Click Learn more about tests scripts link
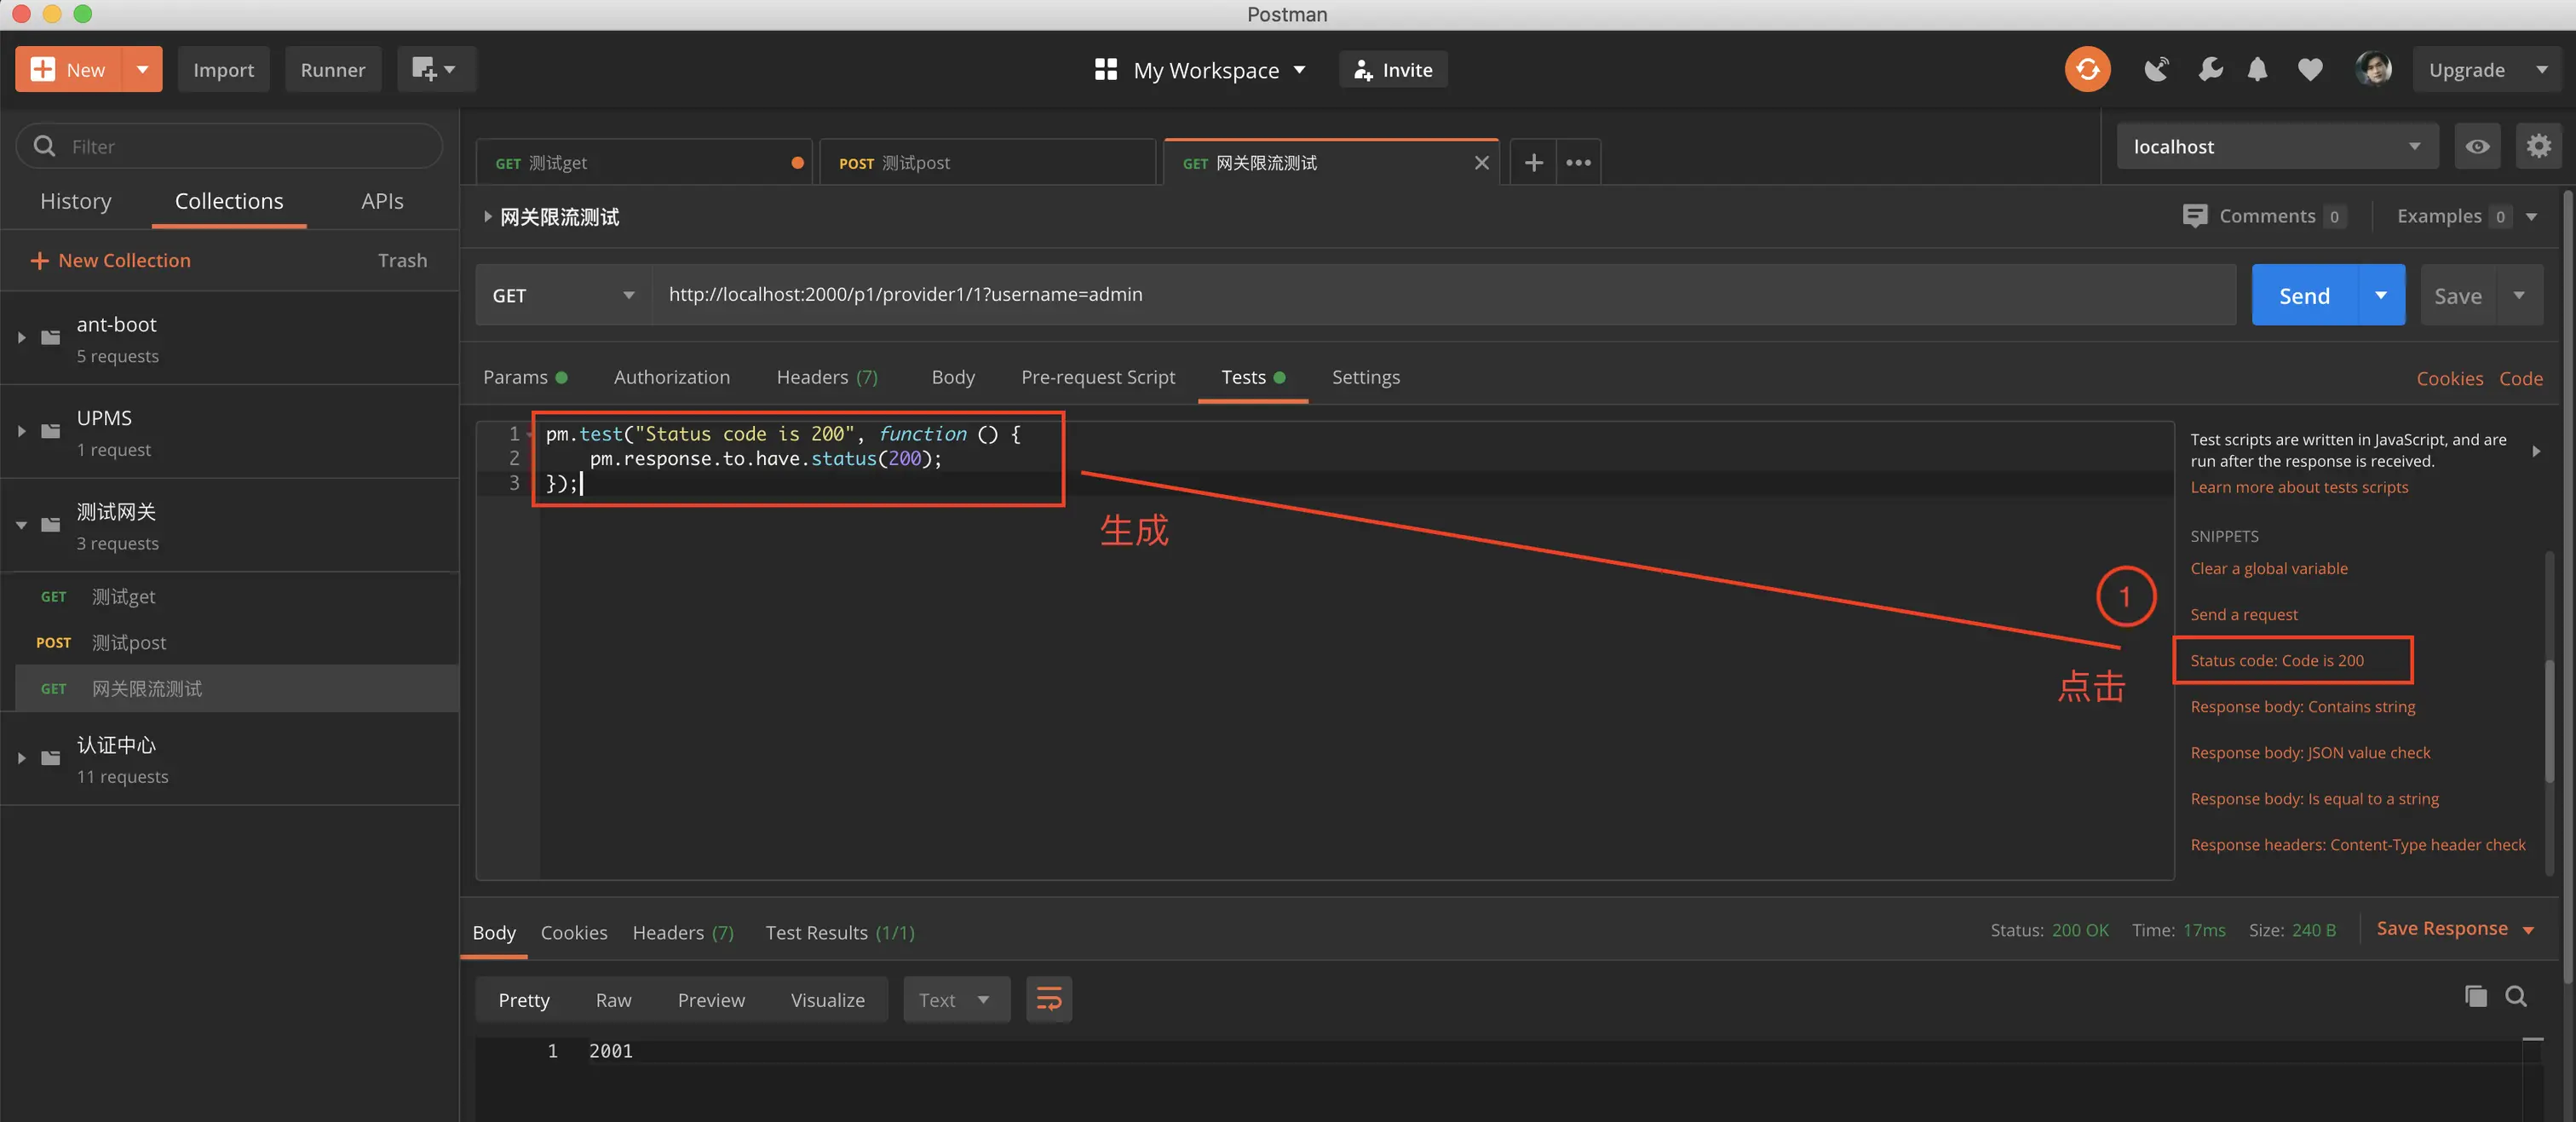Image resolution: width=2576 pixels, height=1122 pixels. coord(2298,487)
